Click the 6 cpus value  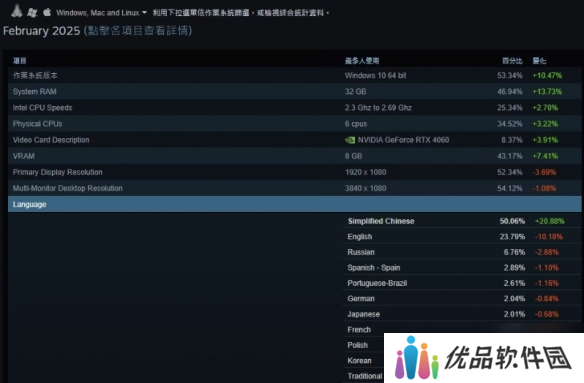pos(356,124)
